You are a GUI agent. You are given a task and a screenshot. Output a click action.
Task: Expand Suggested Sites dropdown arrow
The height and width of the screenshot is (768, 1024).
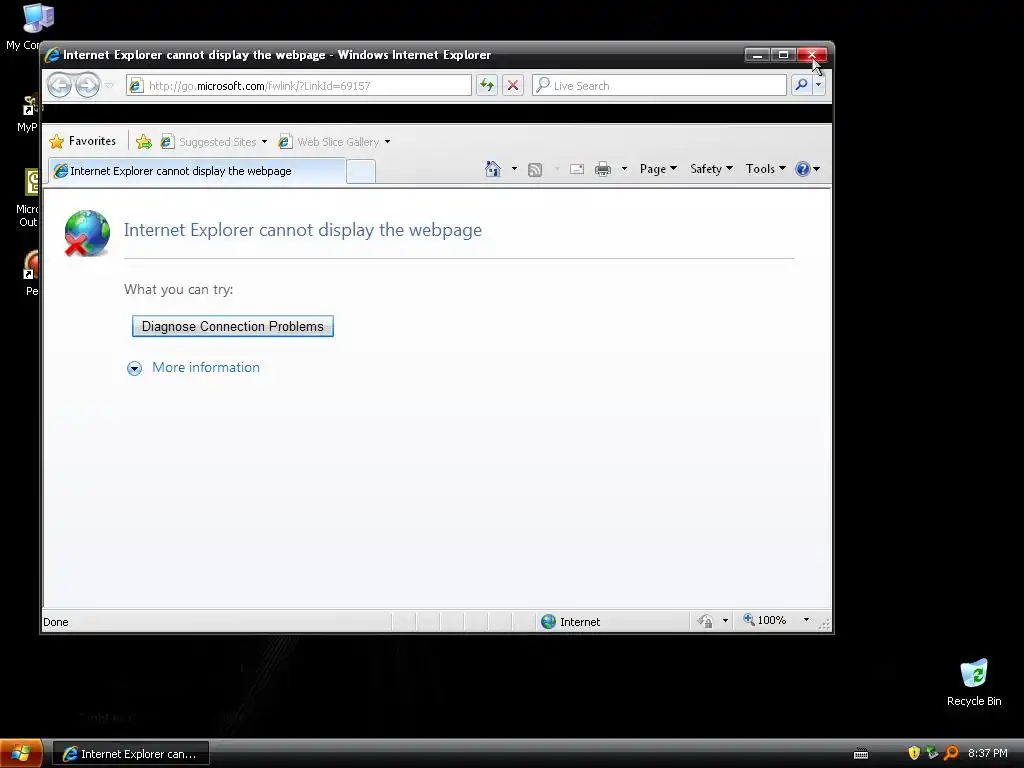[264, 142]
